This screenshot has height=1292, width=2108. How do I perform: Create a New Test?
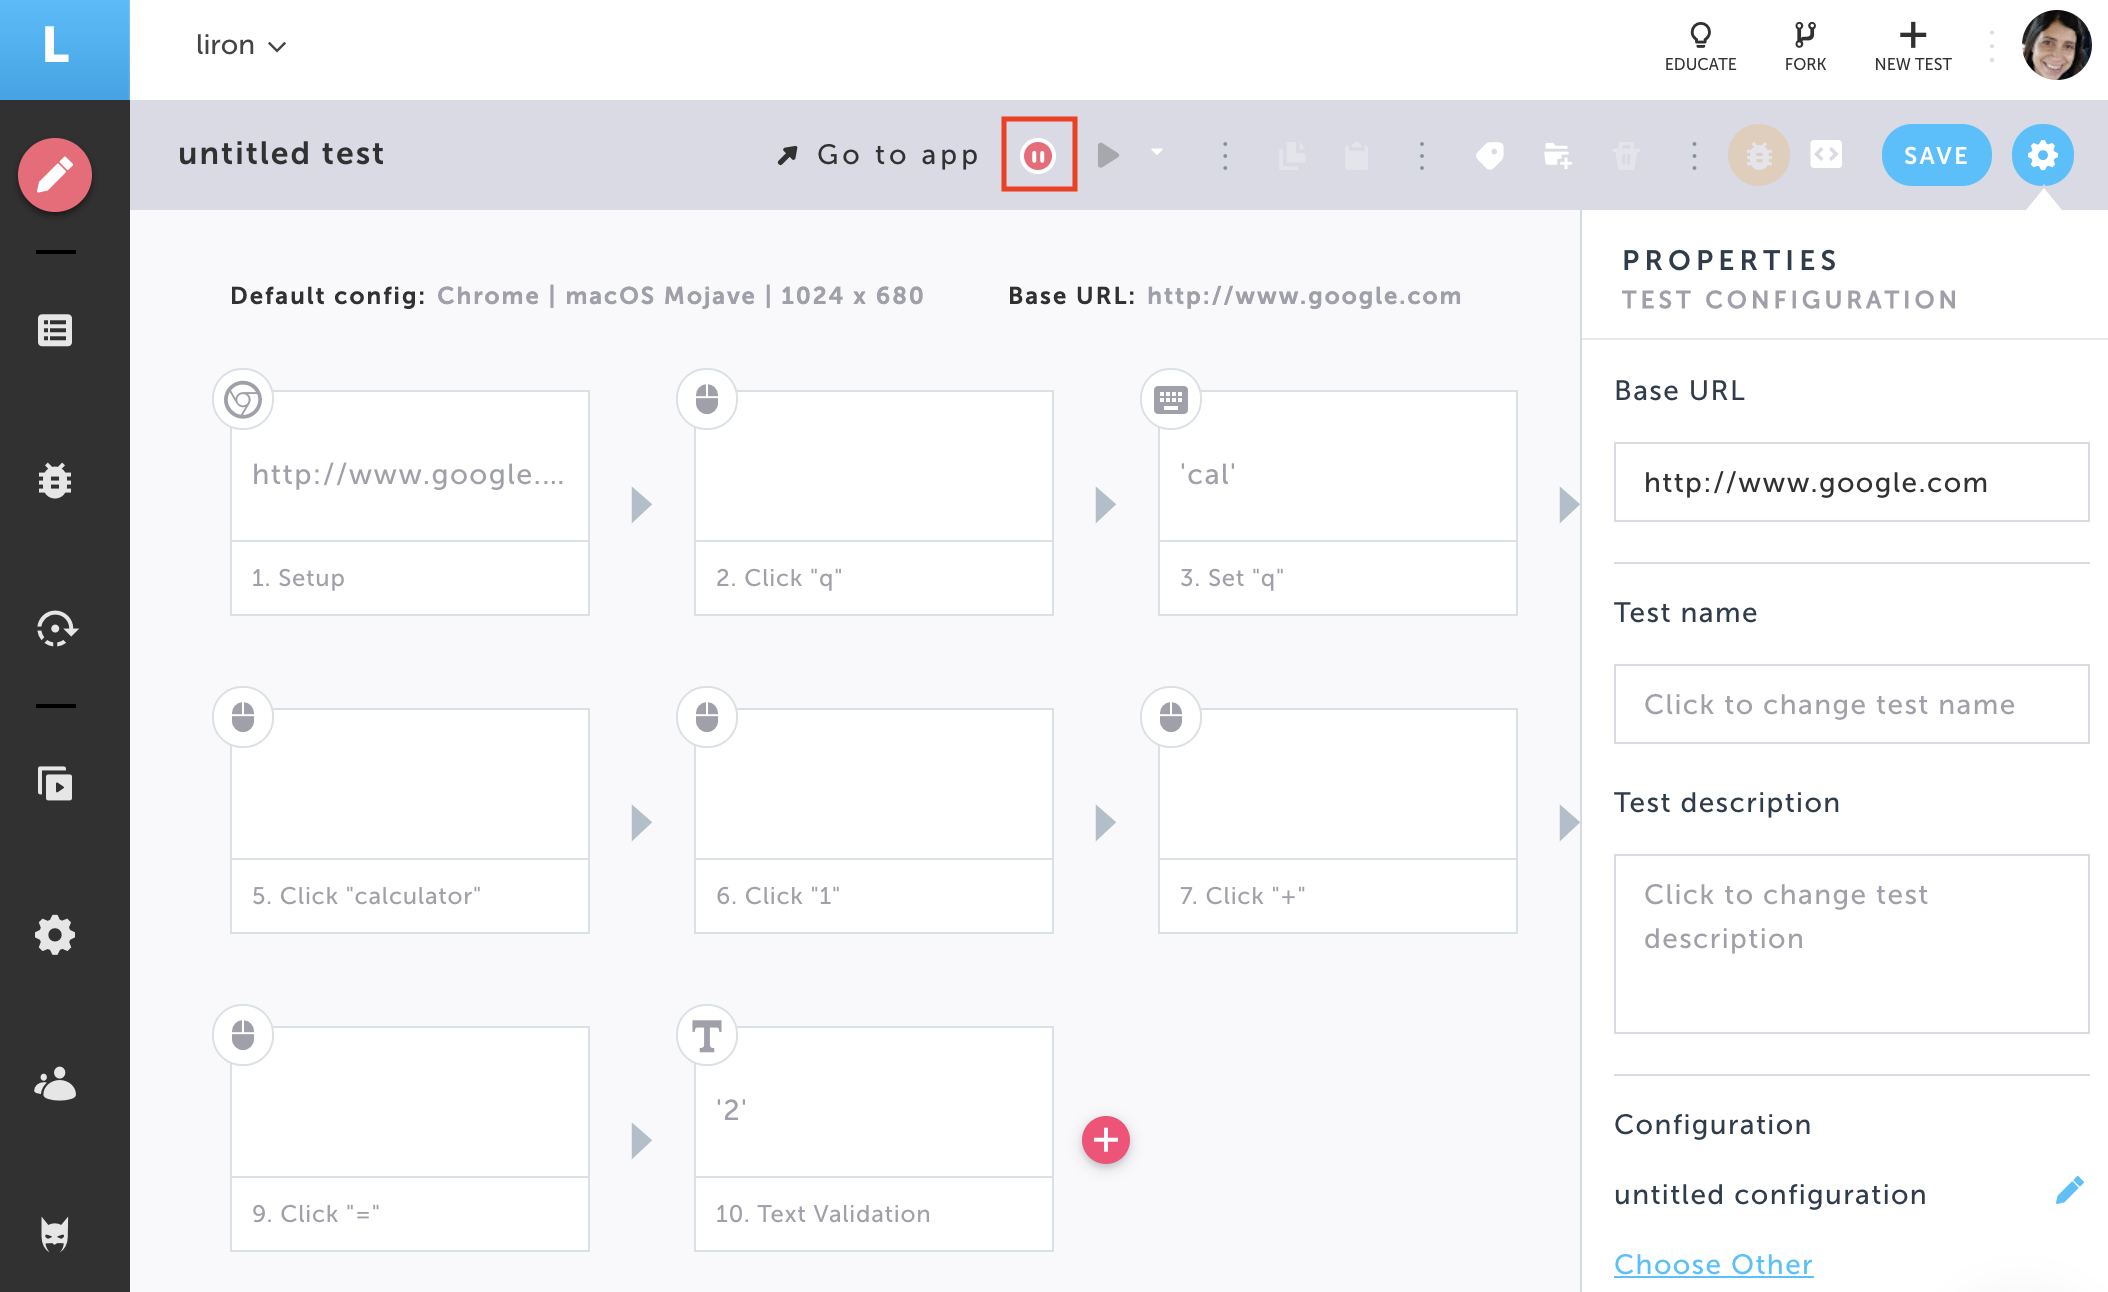tap(1912, 47)
